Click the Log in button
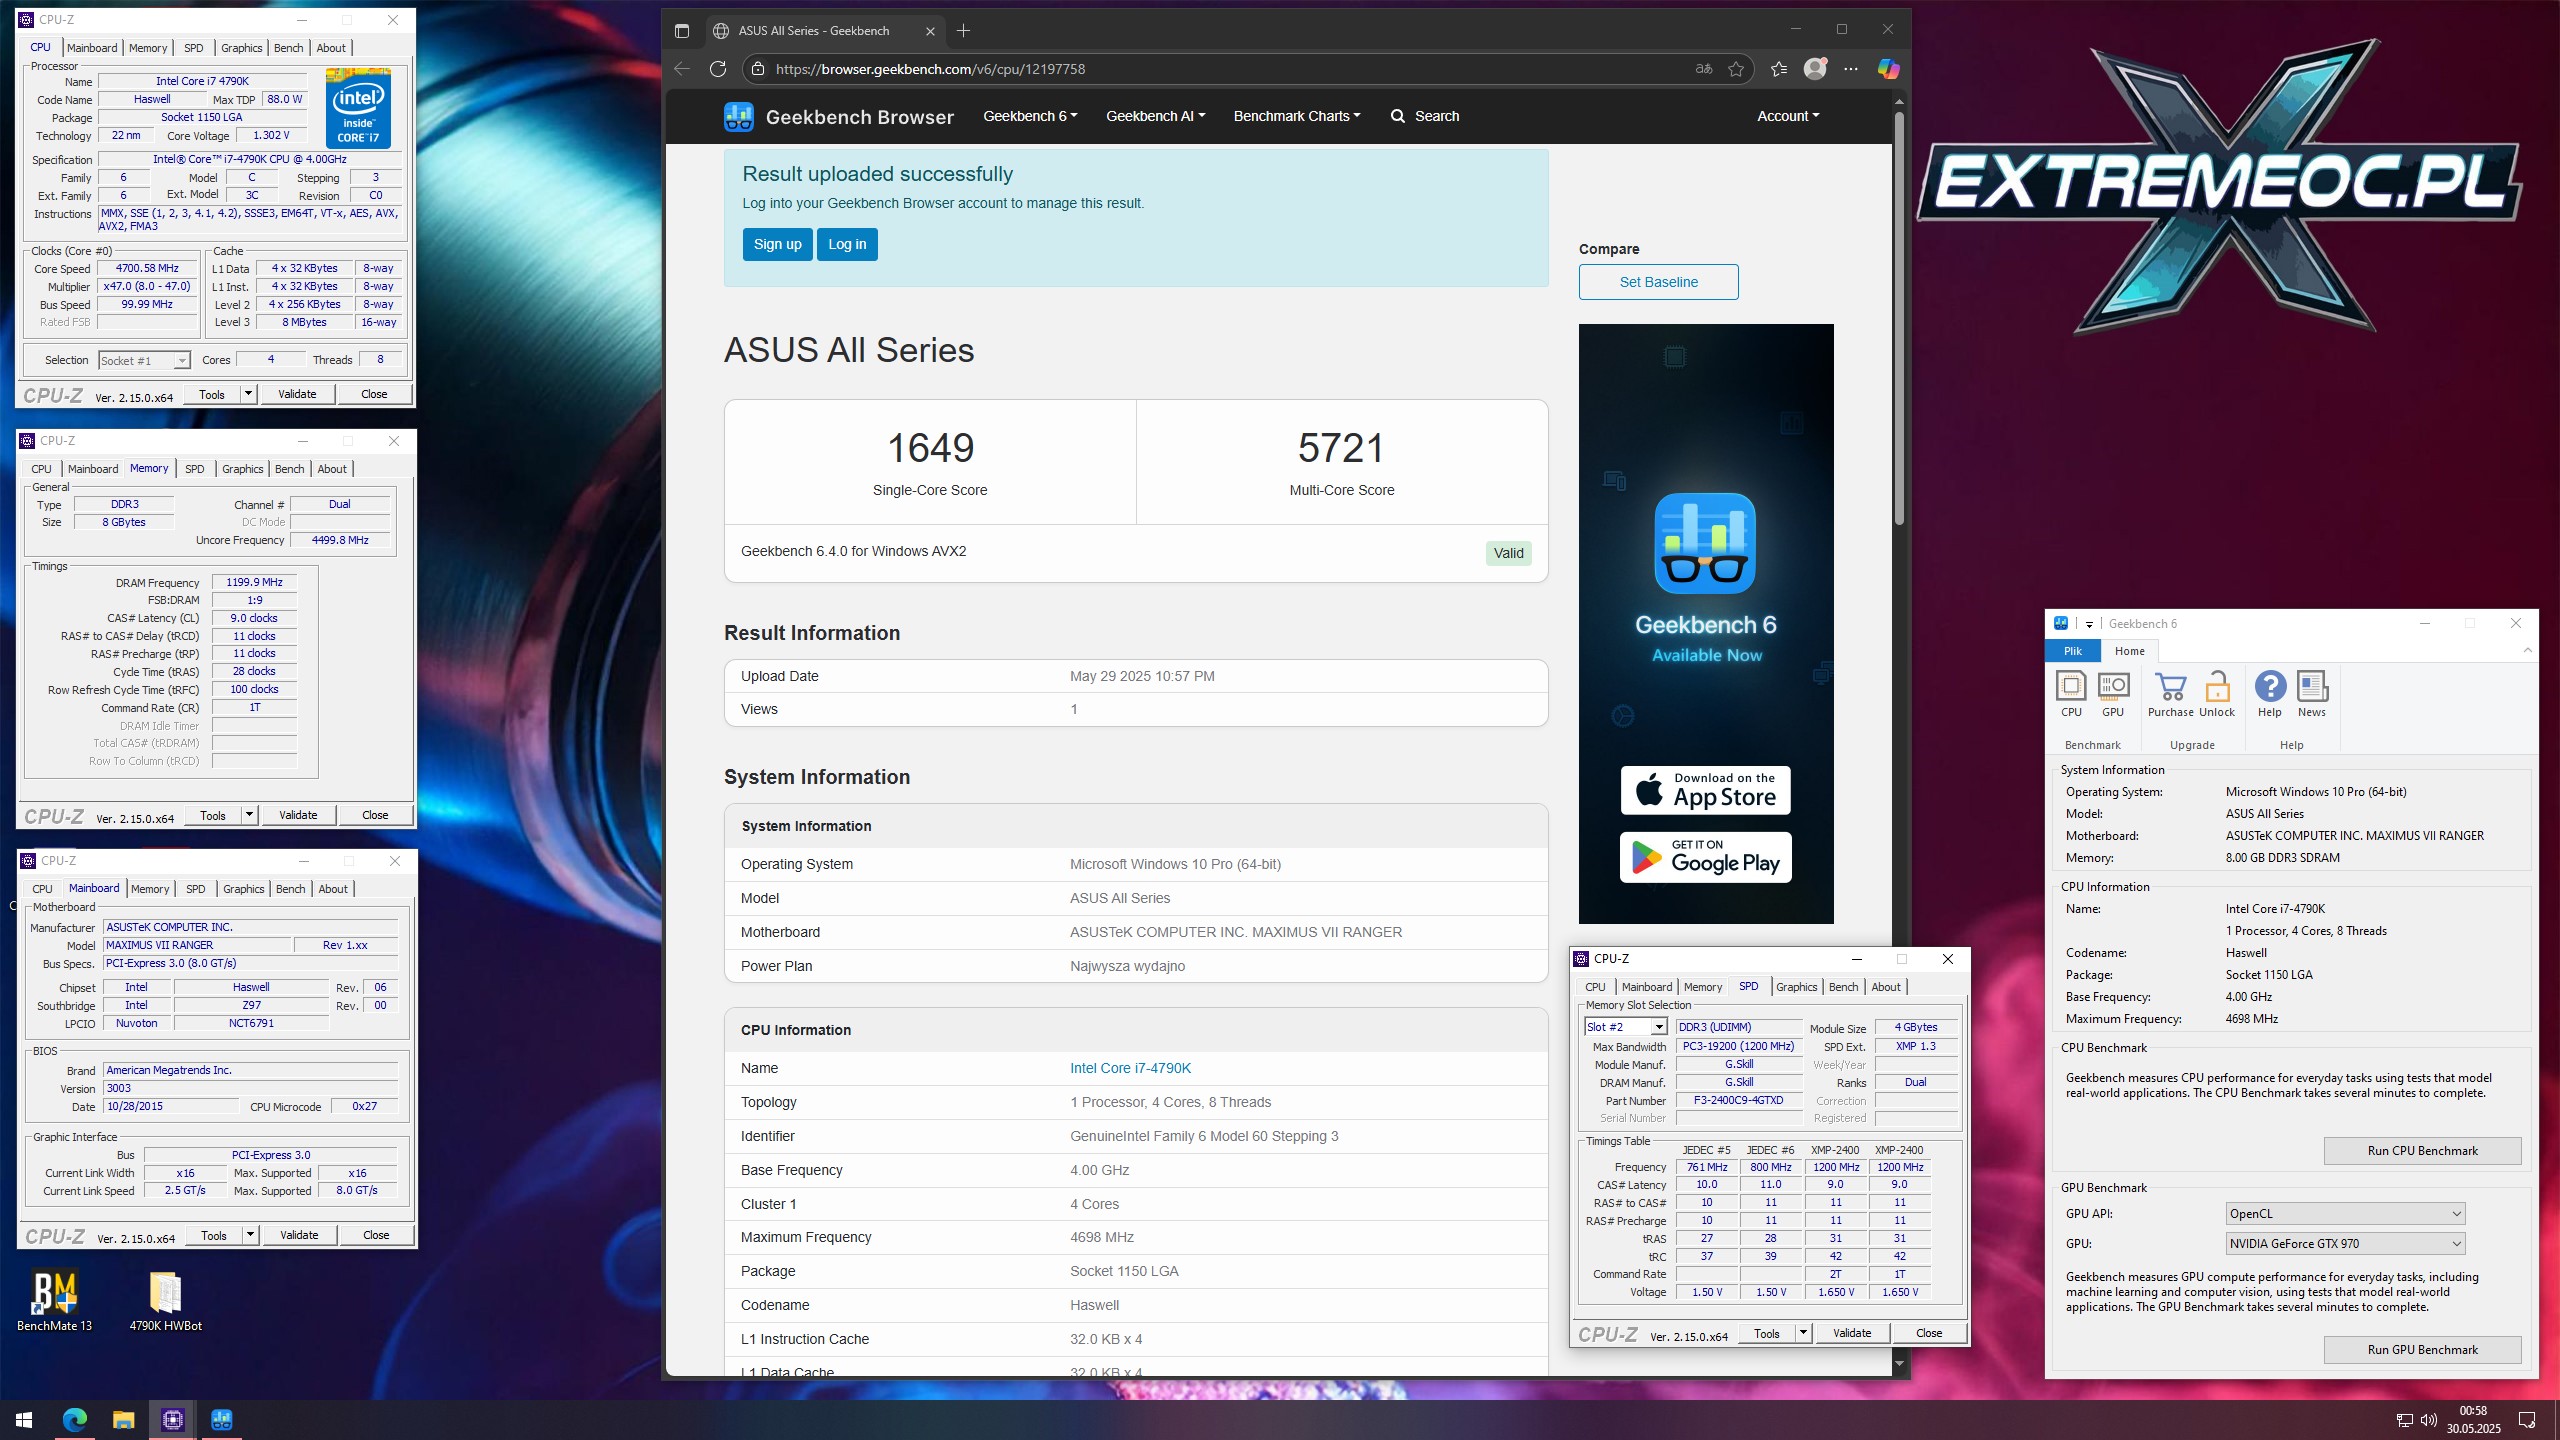The image size is (2560, 1440). point(847,244)
